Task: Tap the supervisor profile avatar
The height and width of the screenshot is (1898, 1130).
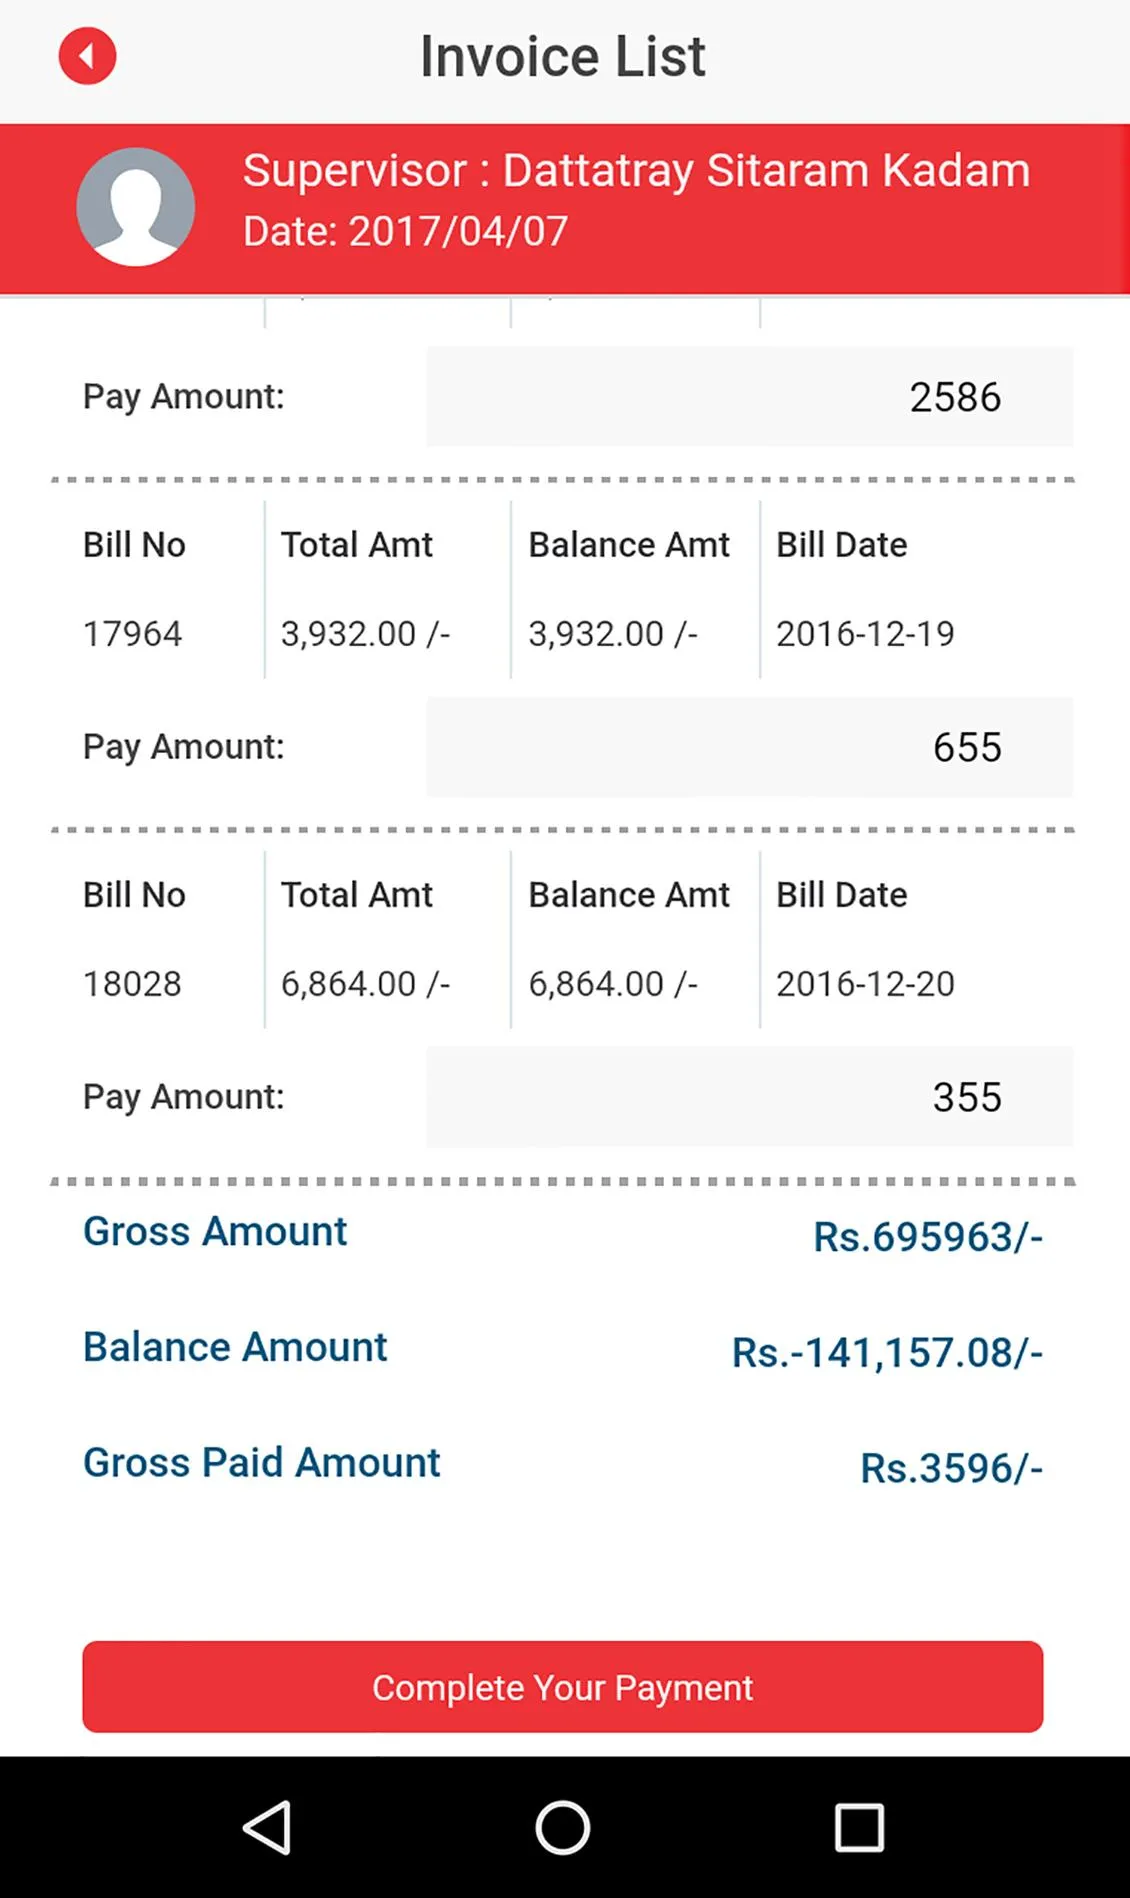Action: pyautogui.click(x=136, y=207)
